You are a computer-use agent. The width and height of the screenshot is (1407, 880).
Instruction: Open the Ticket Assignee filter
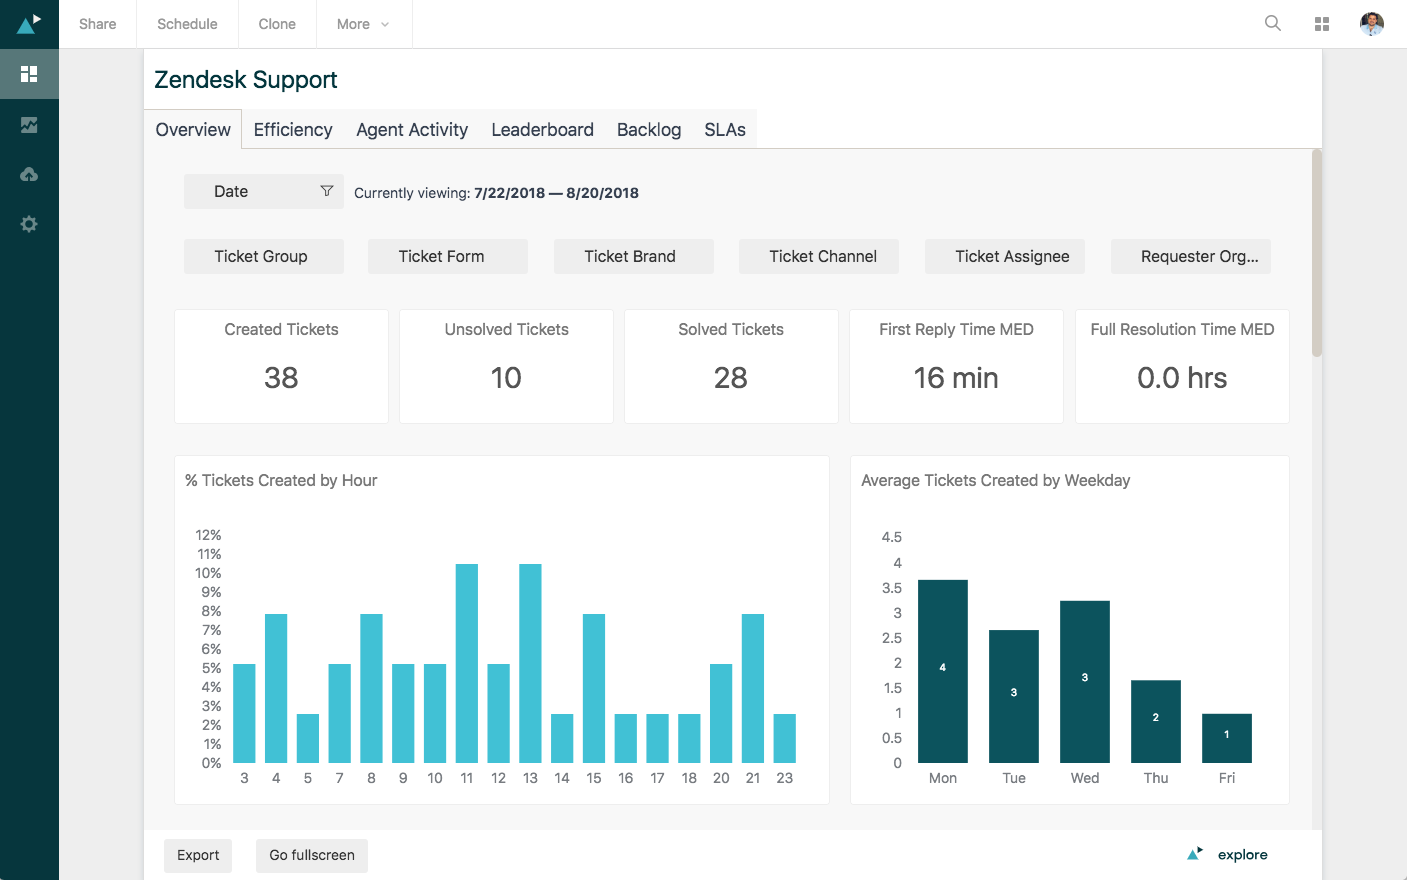point(1005,256)
